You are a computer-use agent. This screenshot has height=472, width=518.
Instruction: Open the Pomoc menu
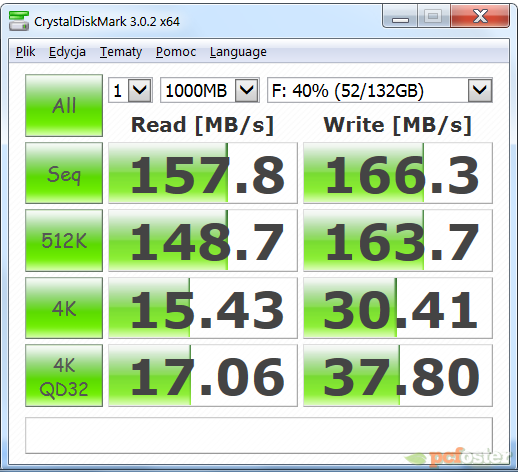click(176, 52)
